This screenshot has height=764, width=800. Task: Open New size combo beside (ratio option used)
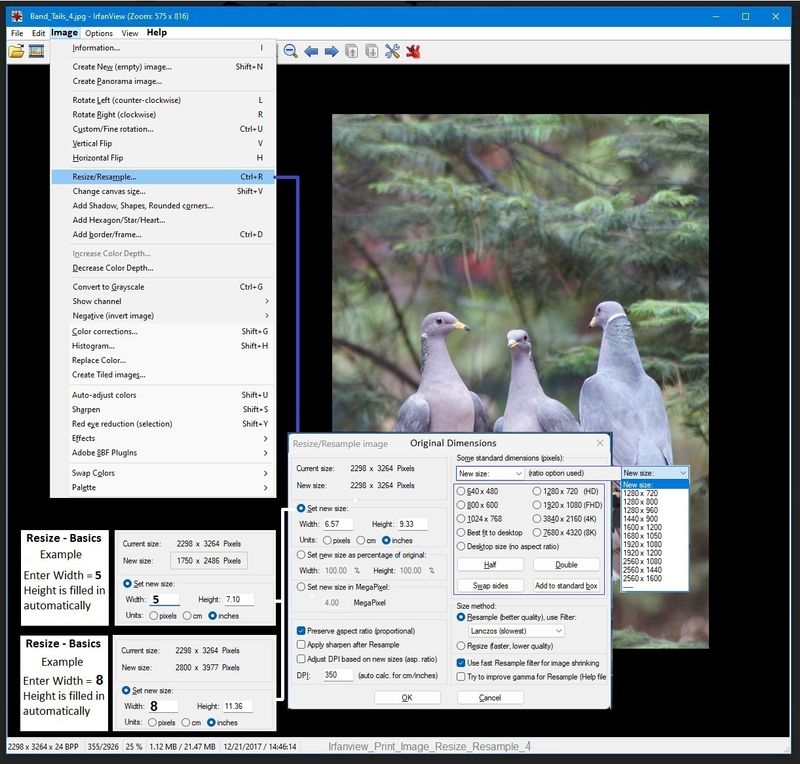click(x=490, y=473)
